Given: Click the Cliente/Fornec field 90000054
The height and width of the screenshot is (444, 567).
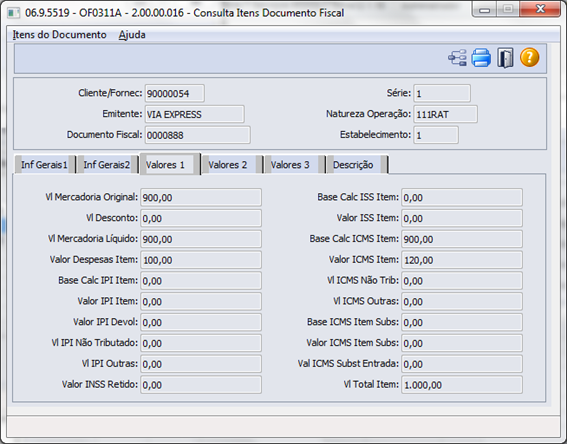Looking at the screenshot, I should [x=175, y=94].
